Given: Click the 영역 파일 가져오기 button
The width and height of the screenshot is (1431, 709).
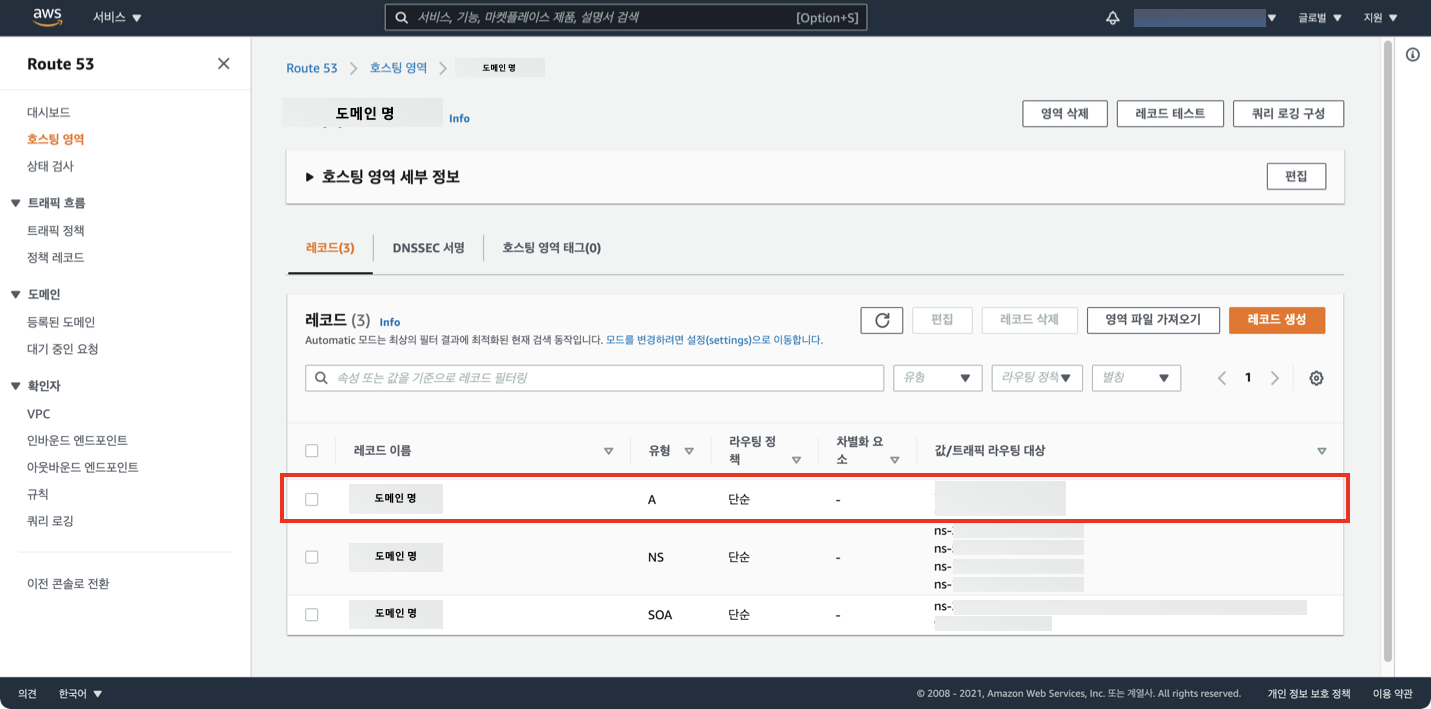Looking at the screenshot, I should [1153, 320].
